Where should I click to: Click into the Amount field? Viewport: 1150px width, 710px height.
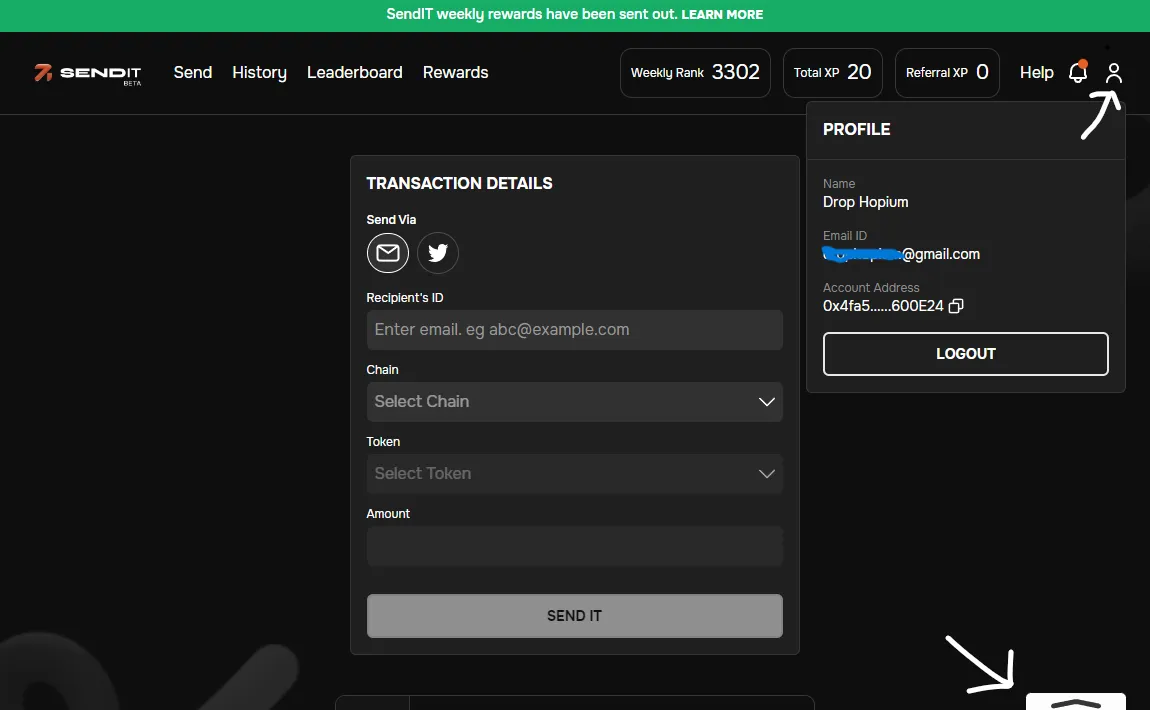pos(574,546)
